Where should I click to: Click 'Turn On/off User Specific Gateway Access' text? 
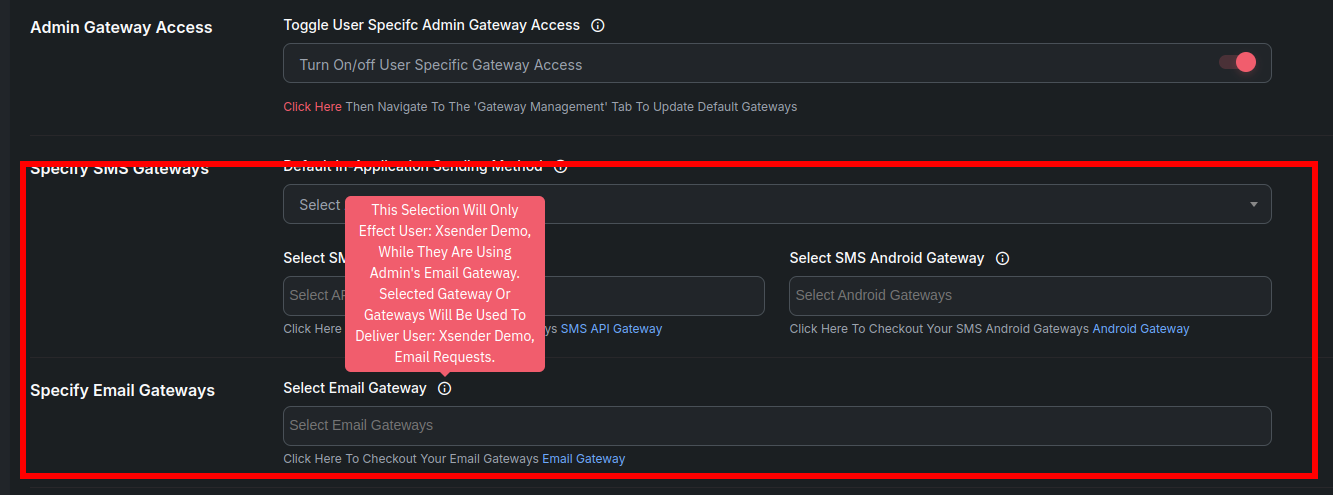click(440, 64)
